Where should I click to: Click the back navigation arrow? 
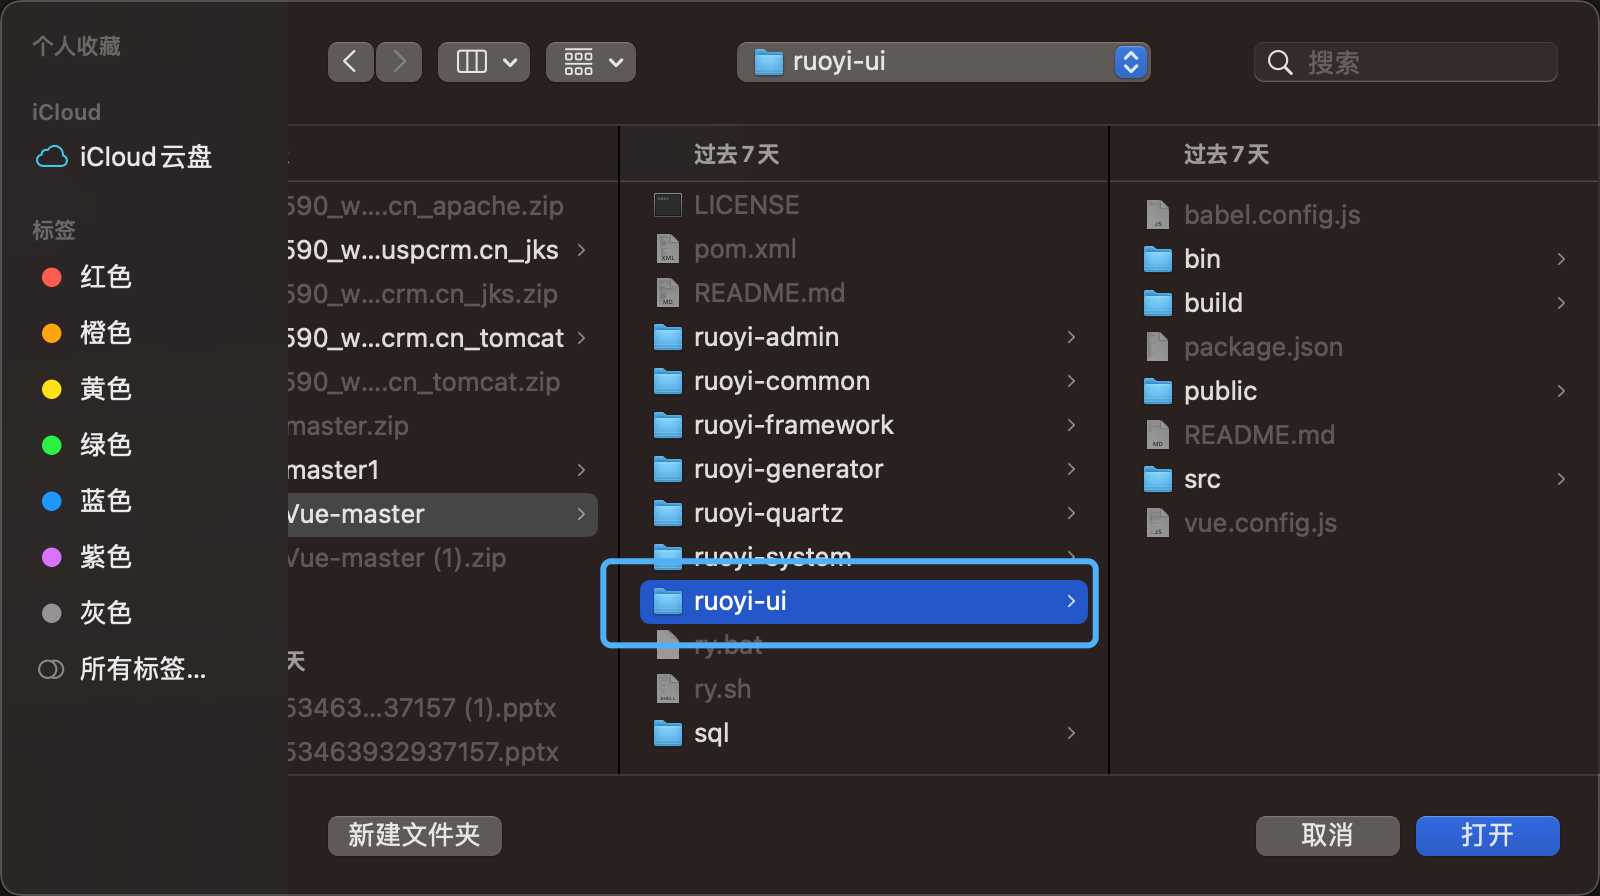350,62
